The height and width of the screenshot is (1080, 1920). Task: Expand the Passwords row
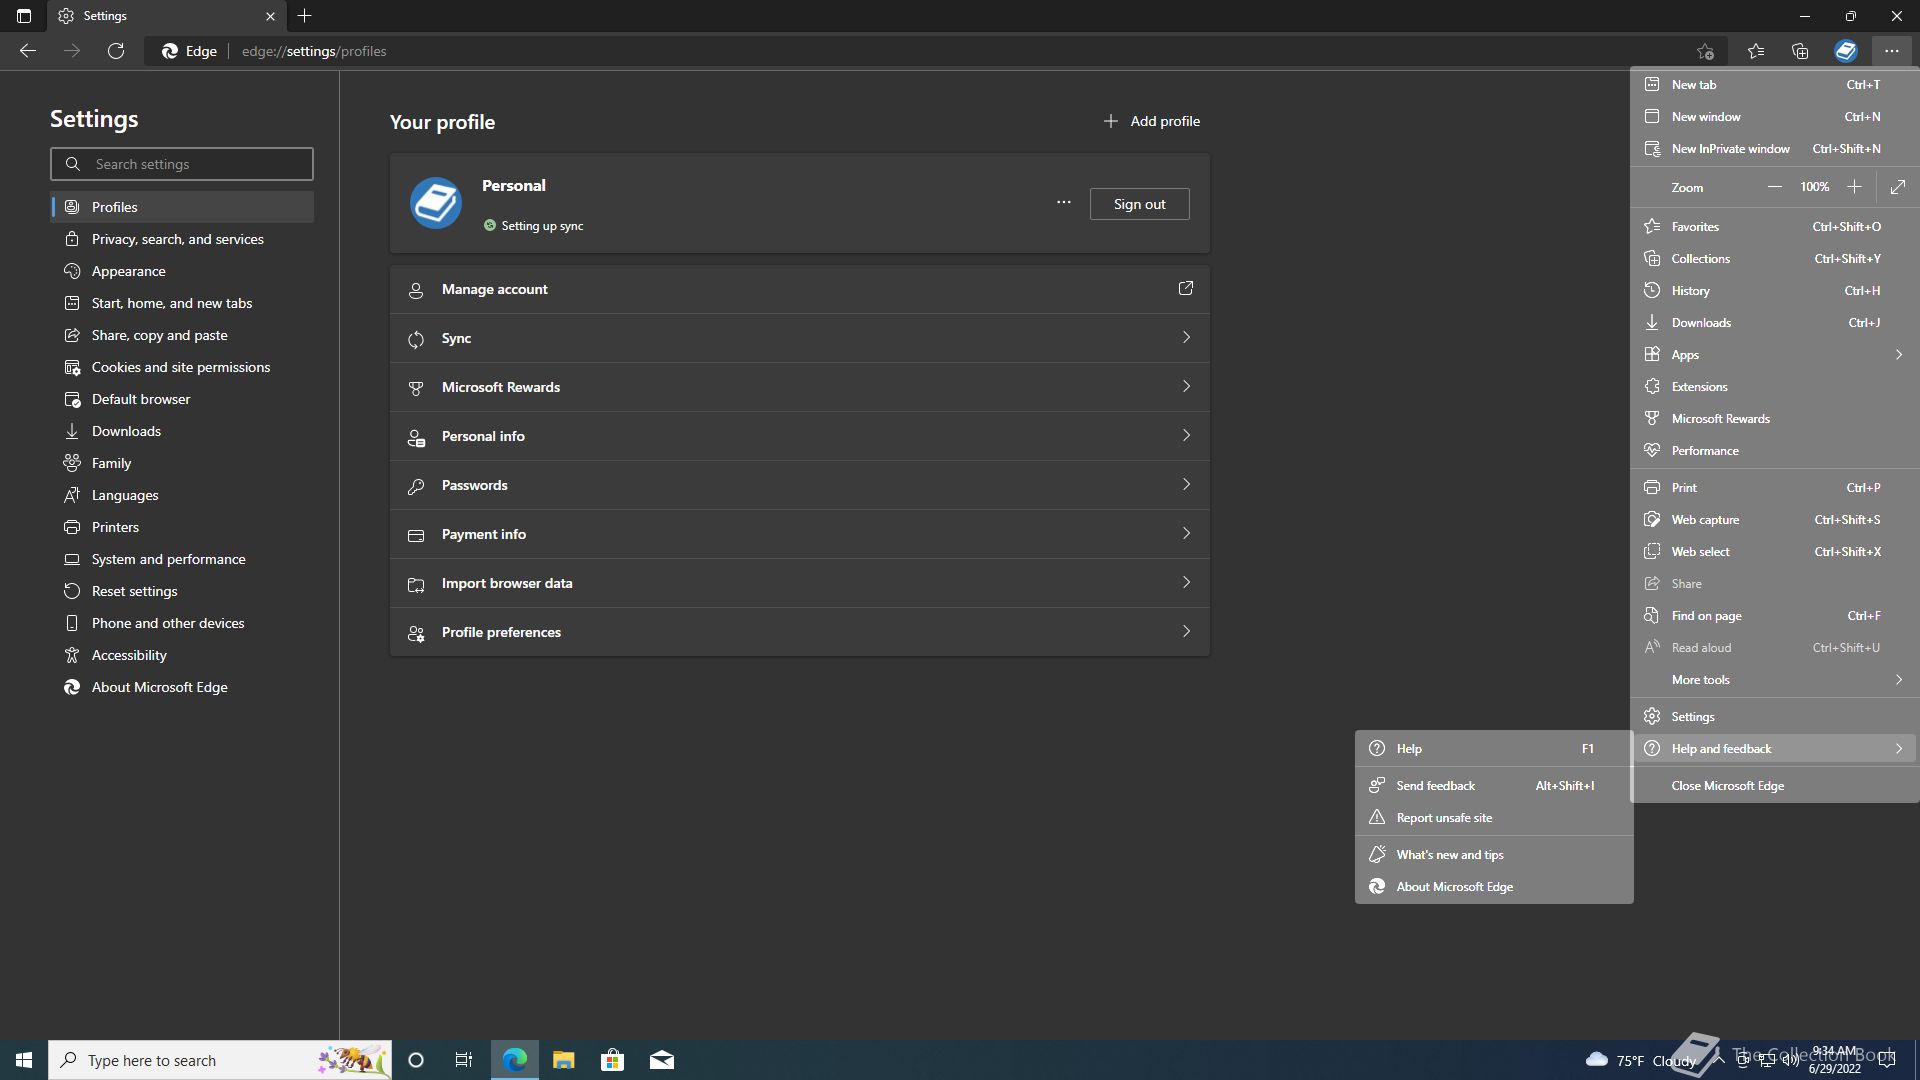coord(799,485)
